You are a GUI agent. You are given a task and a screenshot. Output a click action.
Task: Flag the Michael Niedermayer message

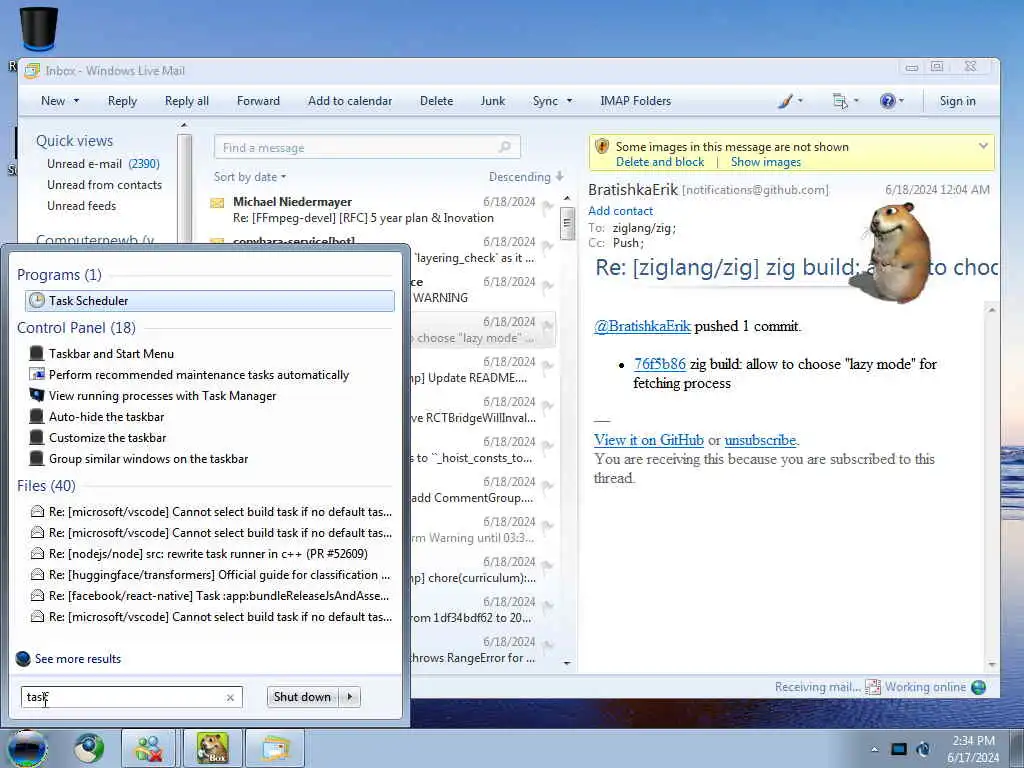click(548, 208)
